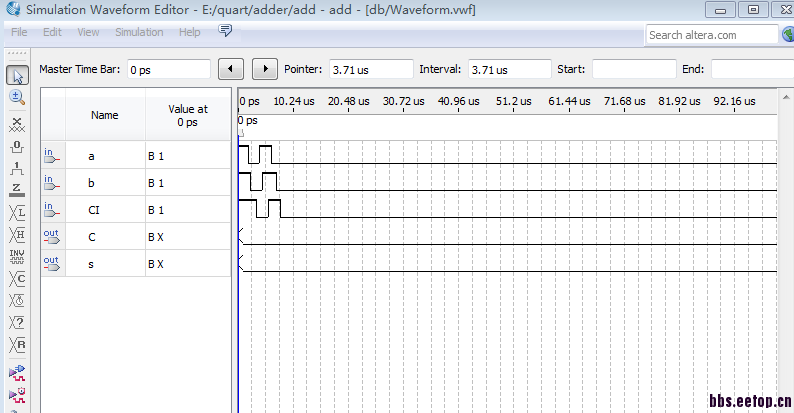Open the Simulation menu

[x=139, y=32]
